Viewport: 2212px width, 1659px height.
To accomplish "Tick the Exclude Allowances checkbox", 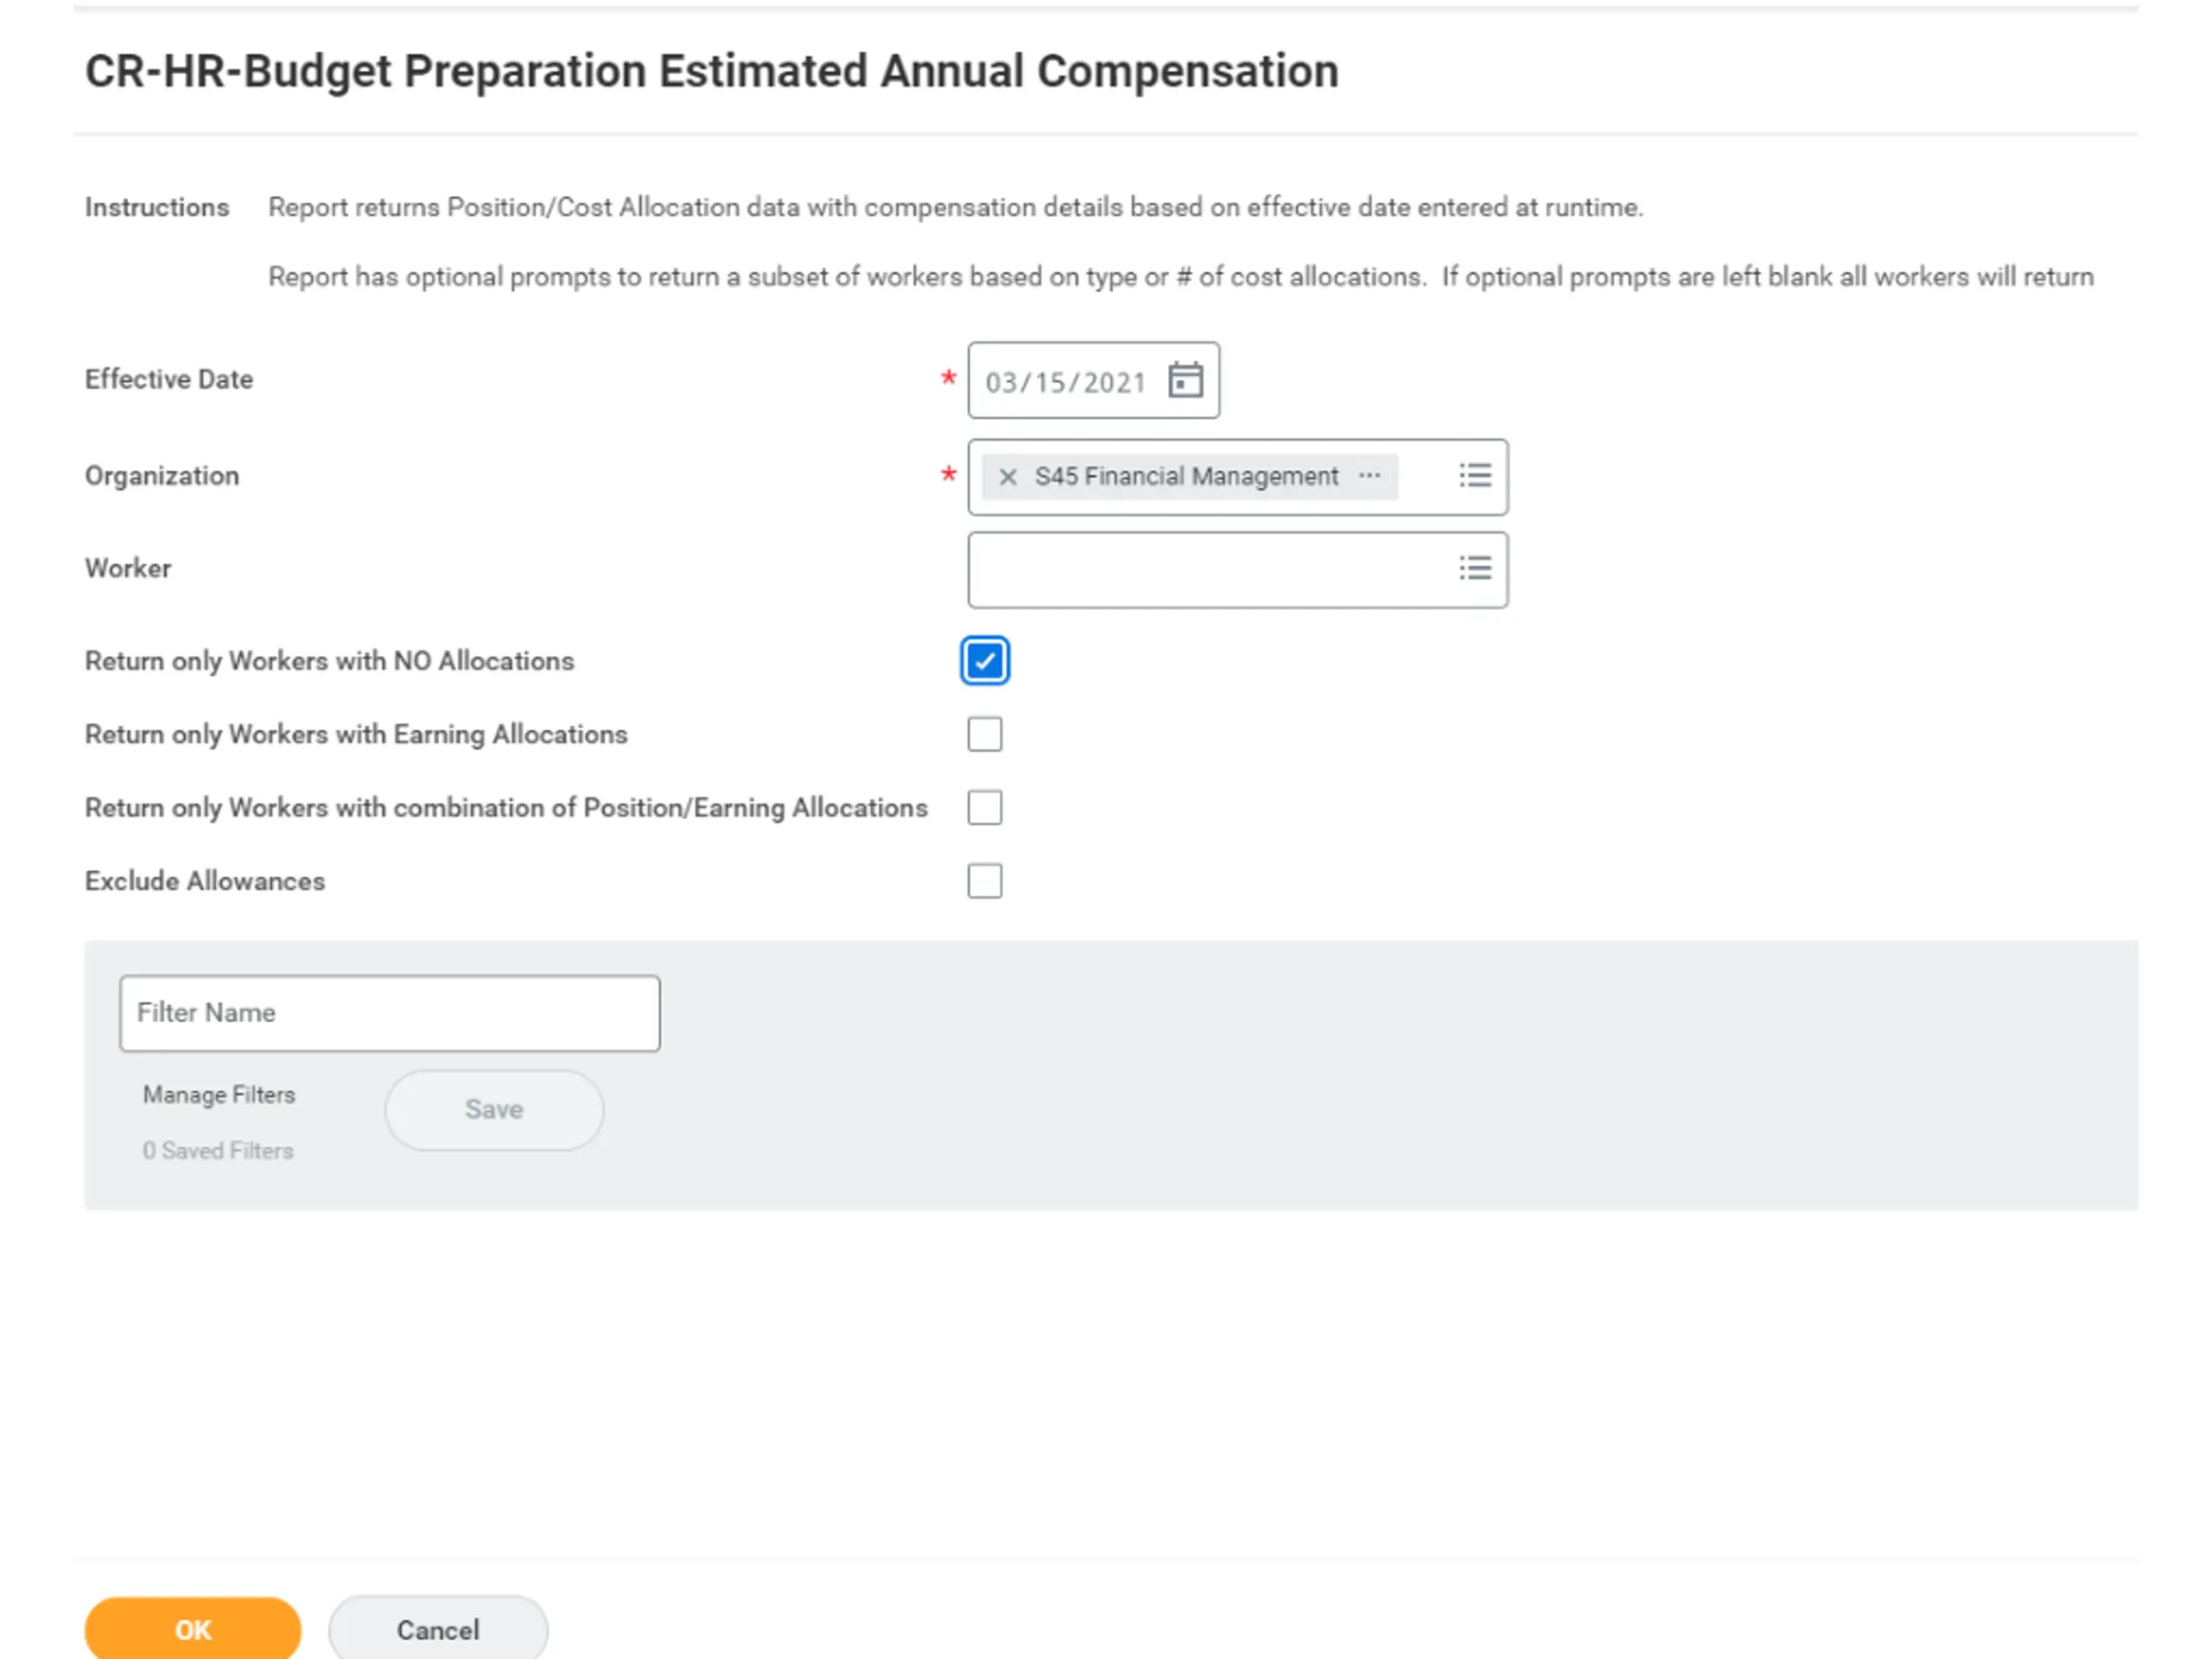I will tap(984, 881).
